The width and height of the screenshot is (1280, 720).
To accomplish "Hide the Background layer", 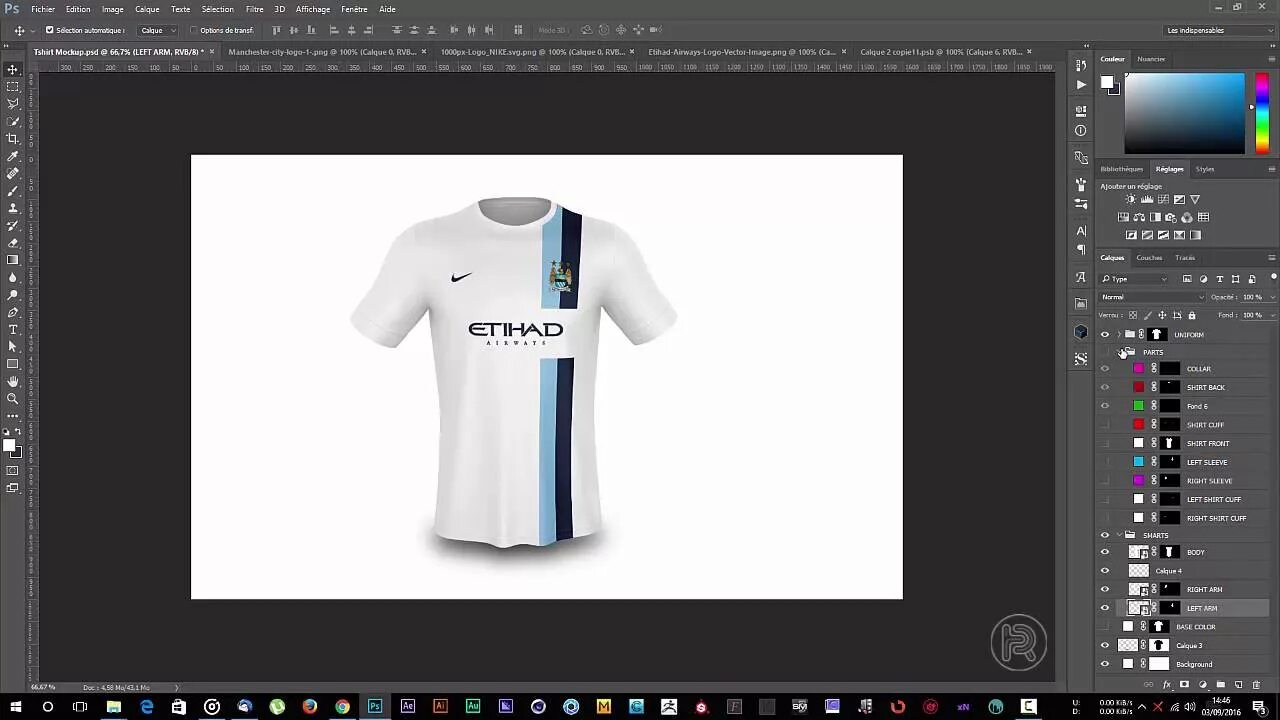I will point(1105,664).
